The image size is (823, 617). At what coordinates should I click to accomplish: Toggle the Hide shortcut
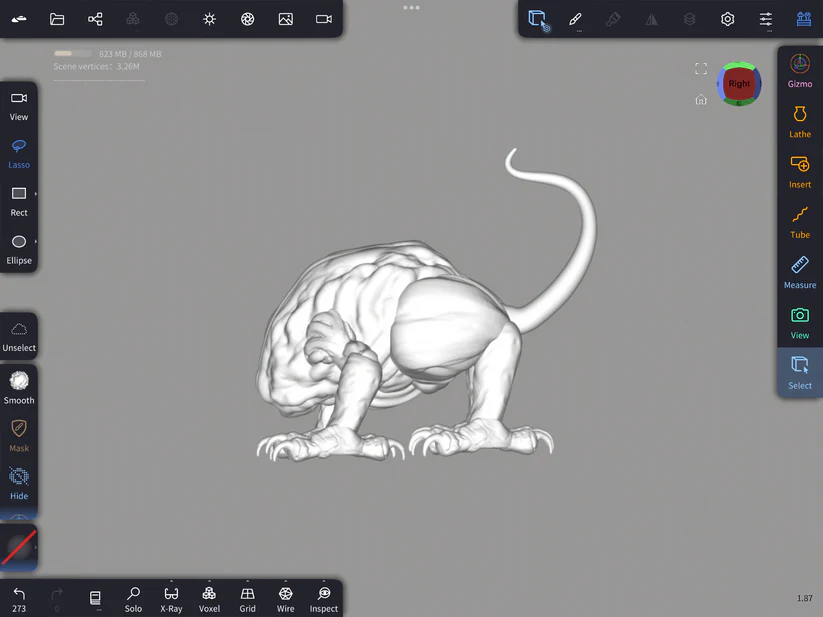pos(19,484)
